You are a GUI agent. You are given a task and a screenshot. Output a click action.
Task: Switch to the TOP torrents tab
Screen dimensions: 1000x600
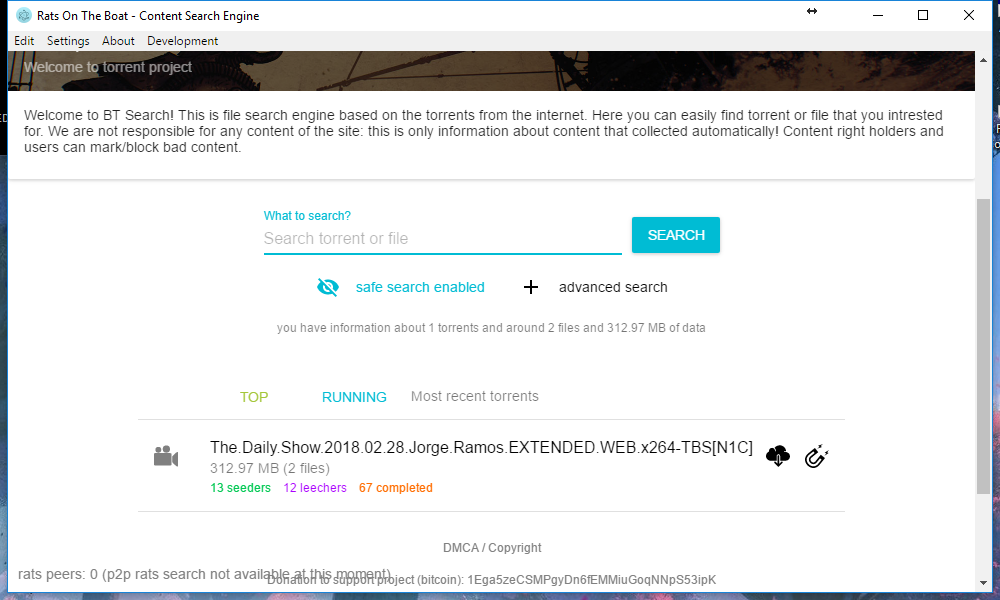[x=254, y=397]
